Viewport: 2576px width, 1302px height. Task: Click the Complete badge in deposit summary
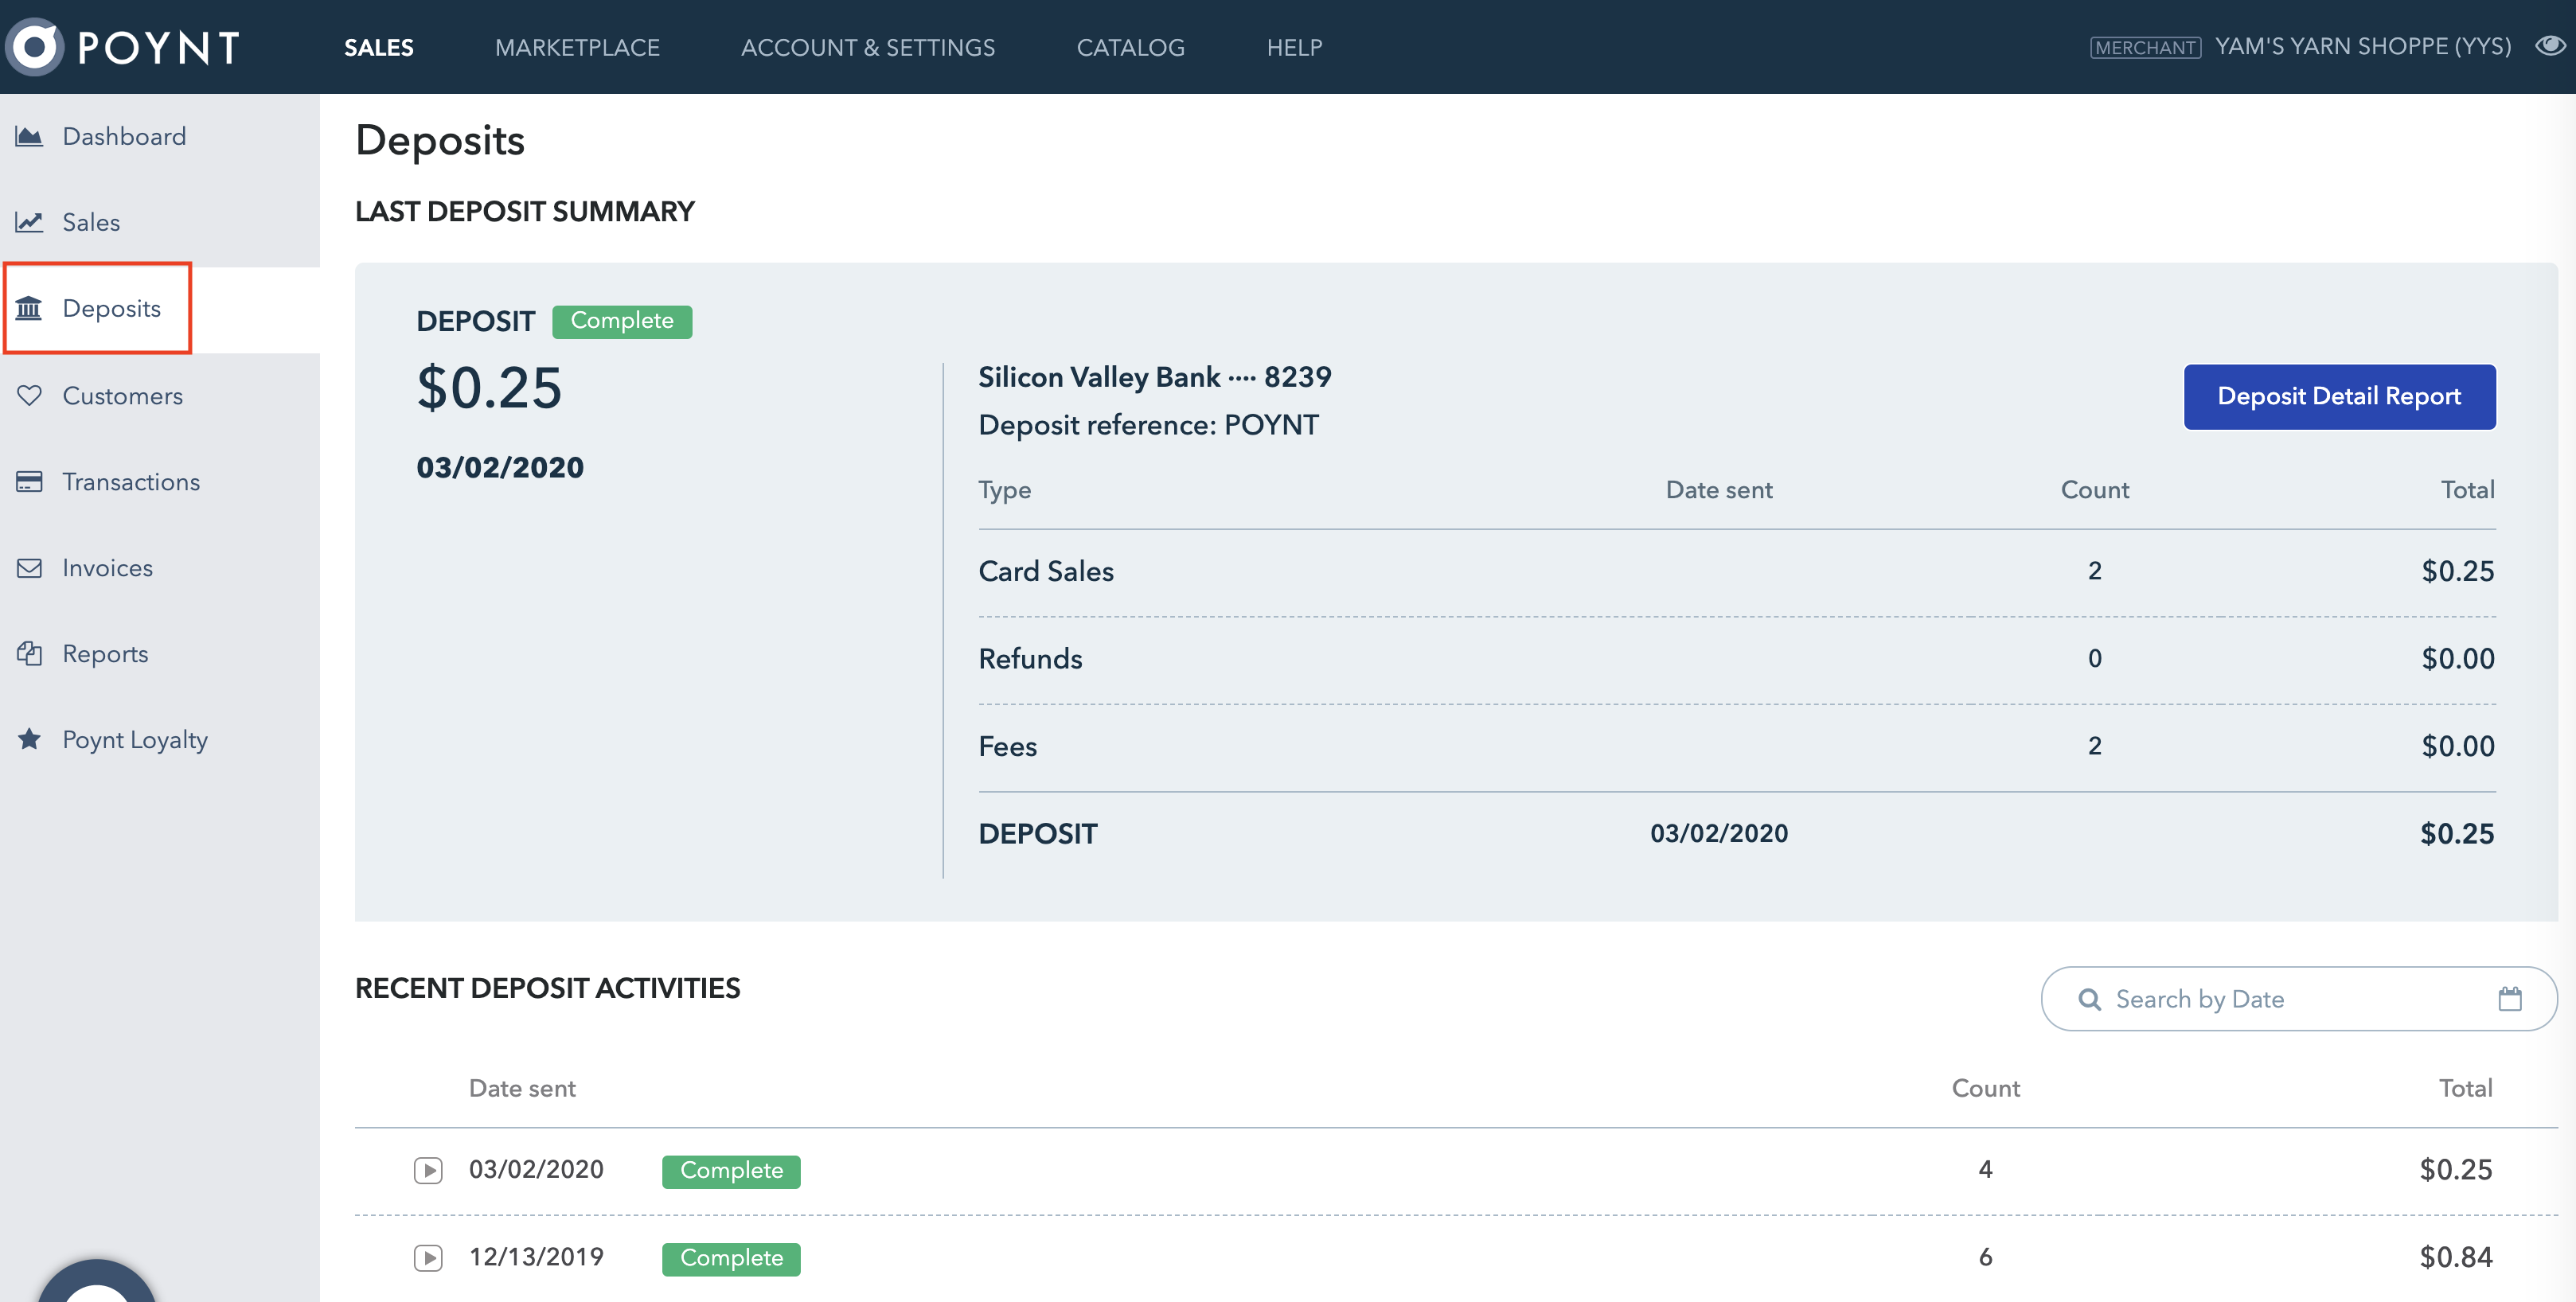coord(622,321)
